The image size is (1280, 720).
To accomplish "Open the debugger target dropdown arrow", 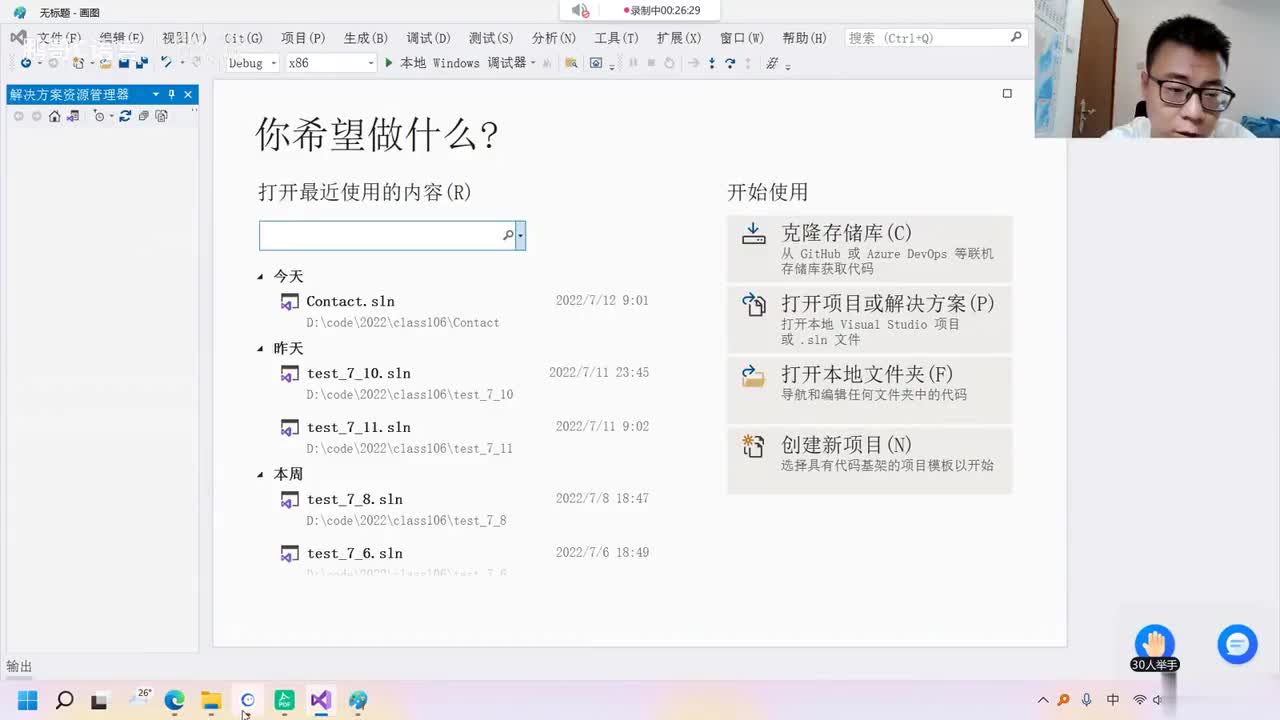I will click(x=533, y=63).
